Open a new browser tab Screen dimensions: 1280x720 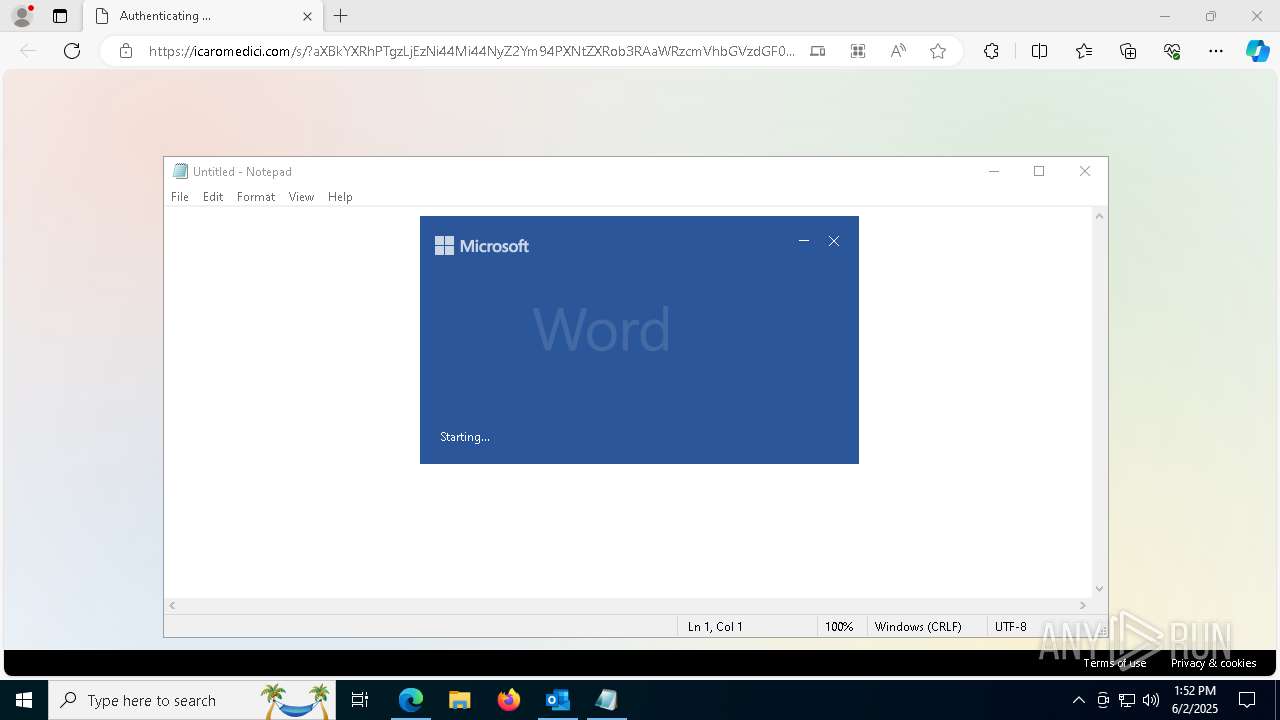[340, 16]
